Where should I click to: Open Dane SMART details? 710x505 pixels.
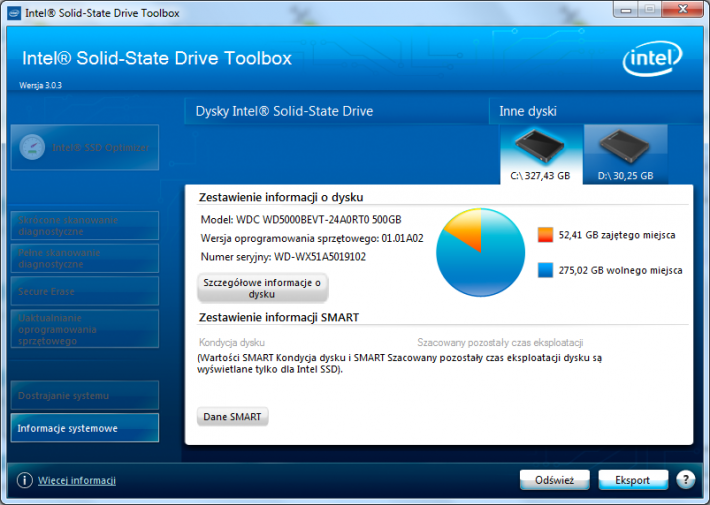tap(232, 417)
